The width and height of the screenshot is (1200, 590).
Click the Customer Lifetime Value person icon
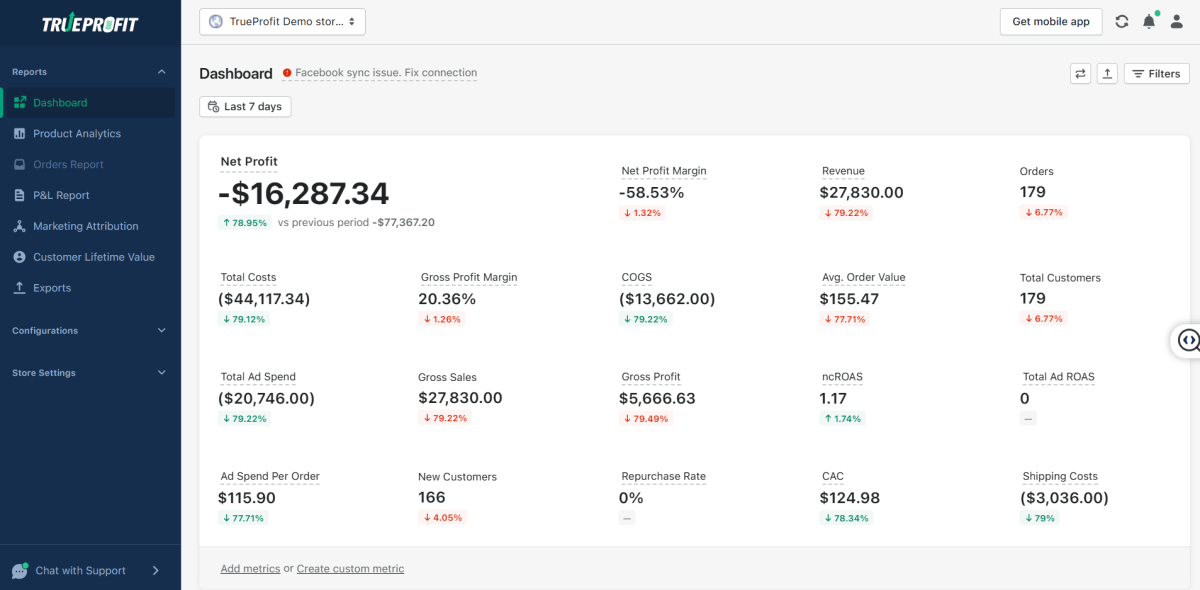(x=20, y=257)
